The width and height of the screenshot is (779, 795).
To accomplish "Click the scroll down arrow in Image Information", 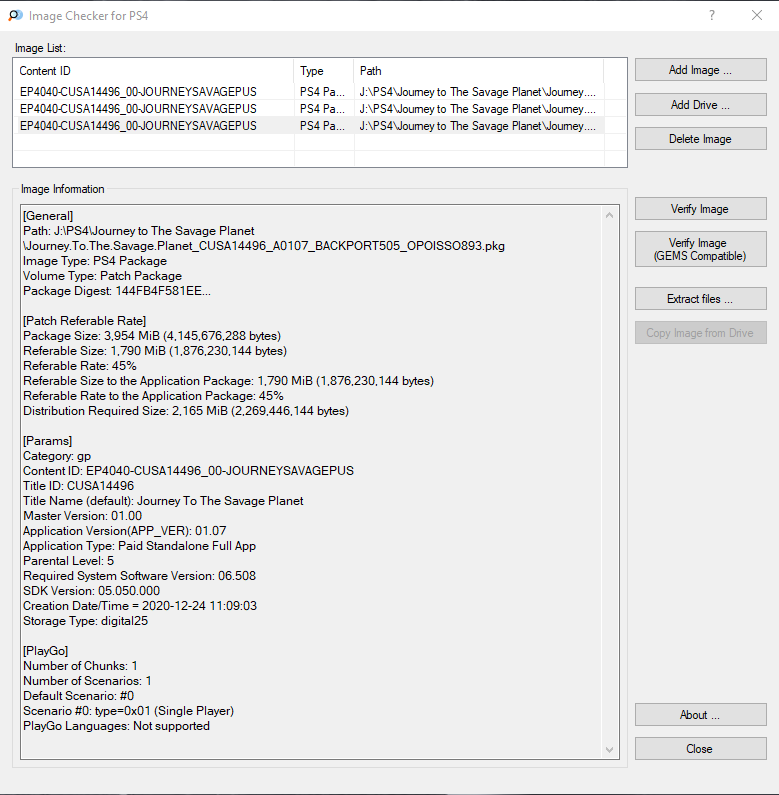I will pyautogui.click(x=610, y=750).
